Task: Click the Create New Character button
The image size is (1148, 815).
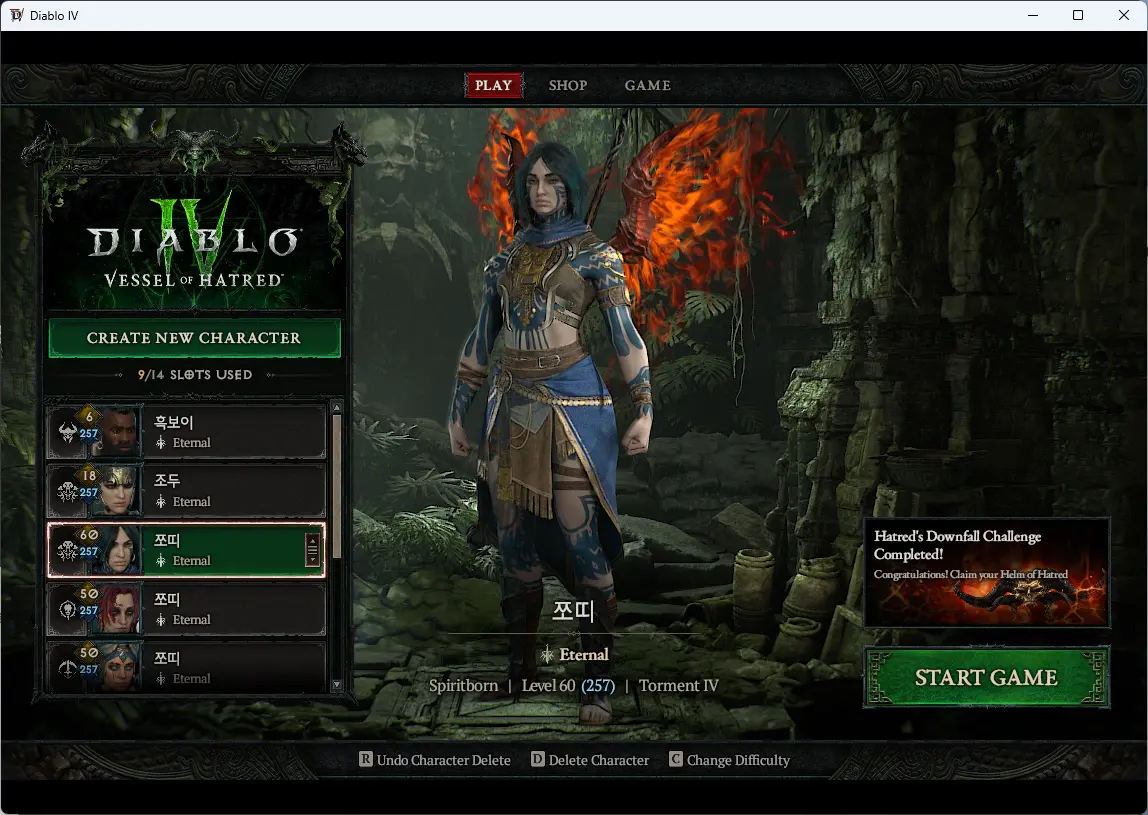Action: [x=194, y=338]
